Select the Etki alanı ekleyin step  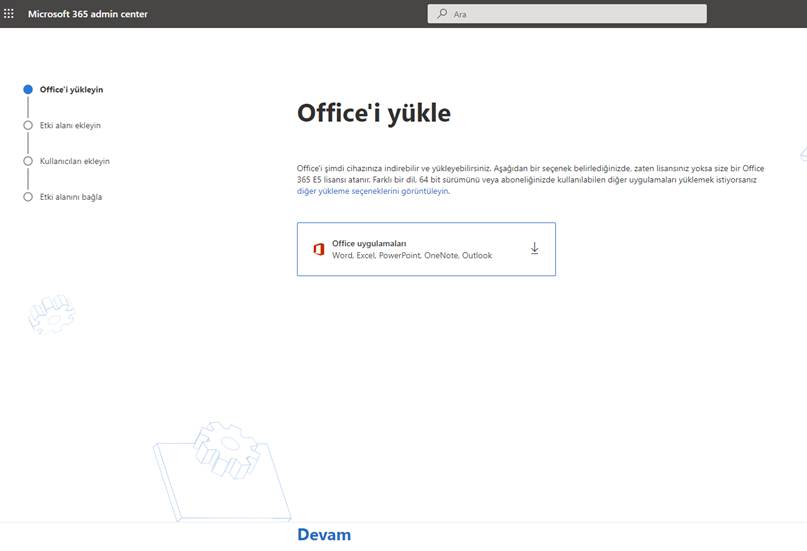(71, 126)
